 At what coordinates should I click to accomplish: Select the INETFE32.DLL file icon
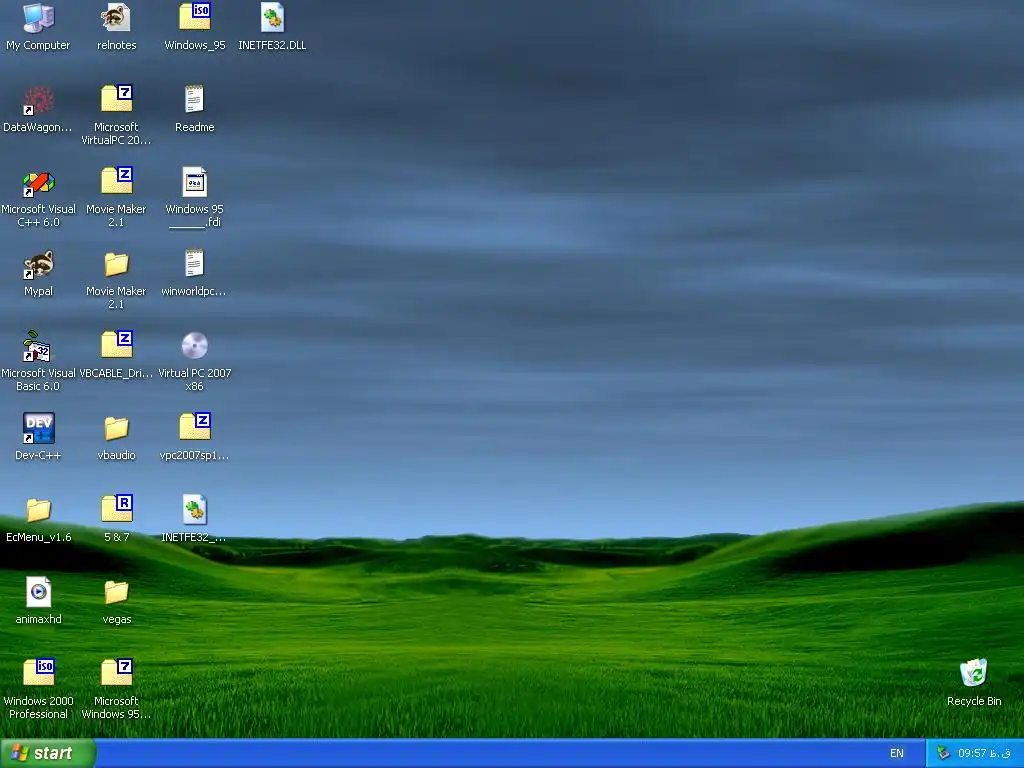pos(272,18)
